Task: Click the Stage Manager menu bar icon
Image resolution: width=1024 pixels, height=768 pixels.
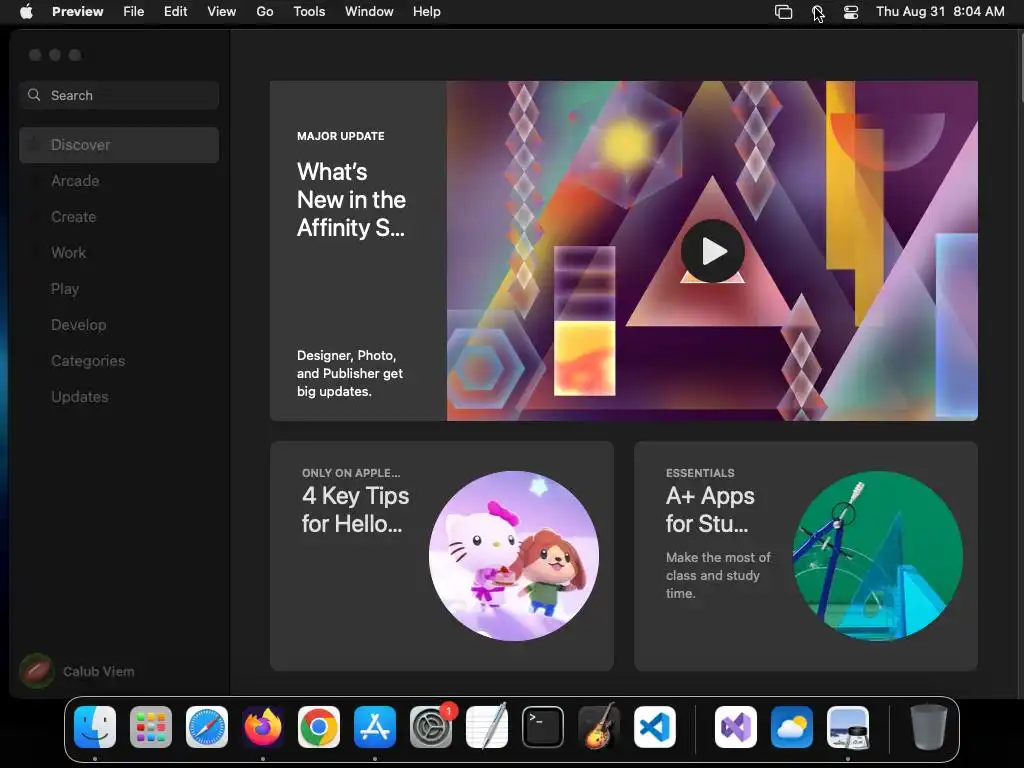Action: pyautogui.click(x=784, y=12)
